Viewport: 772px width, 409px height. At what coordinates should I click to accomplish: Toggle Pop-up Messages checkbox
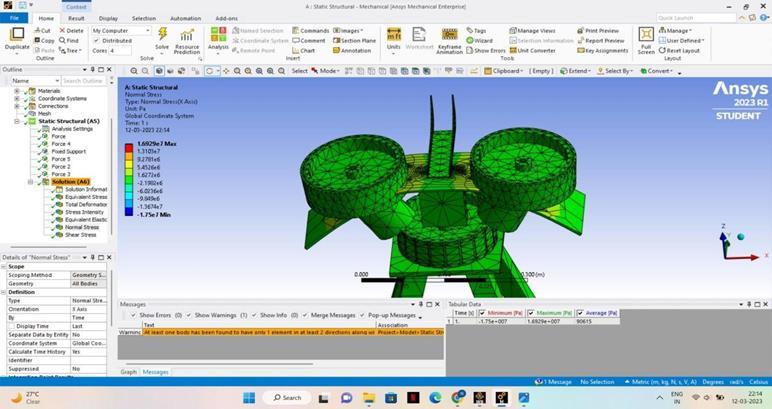pyautogui.click(x=362, y=315)
